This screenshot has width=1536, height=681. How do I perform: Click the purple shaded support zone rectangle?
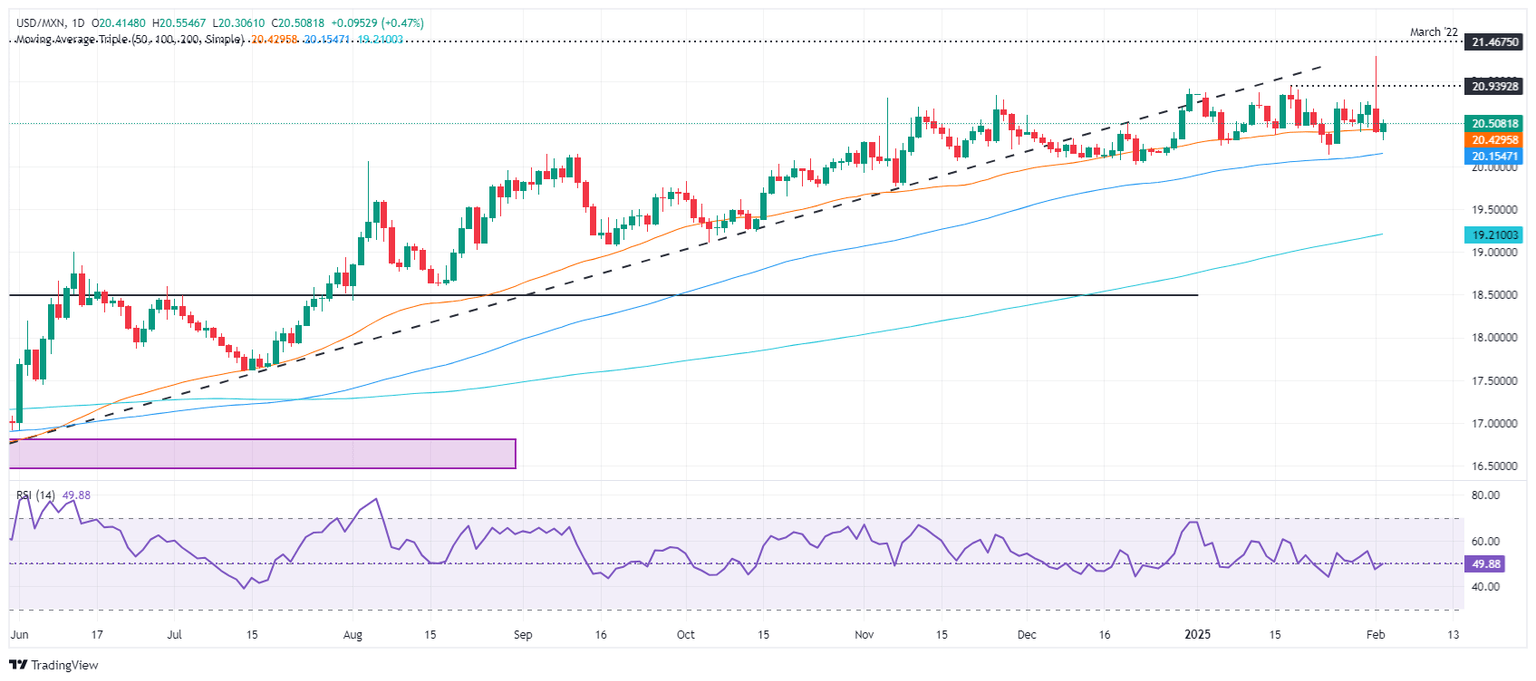[262, 453]
